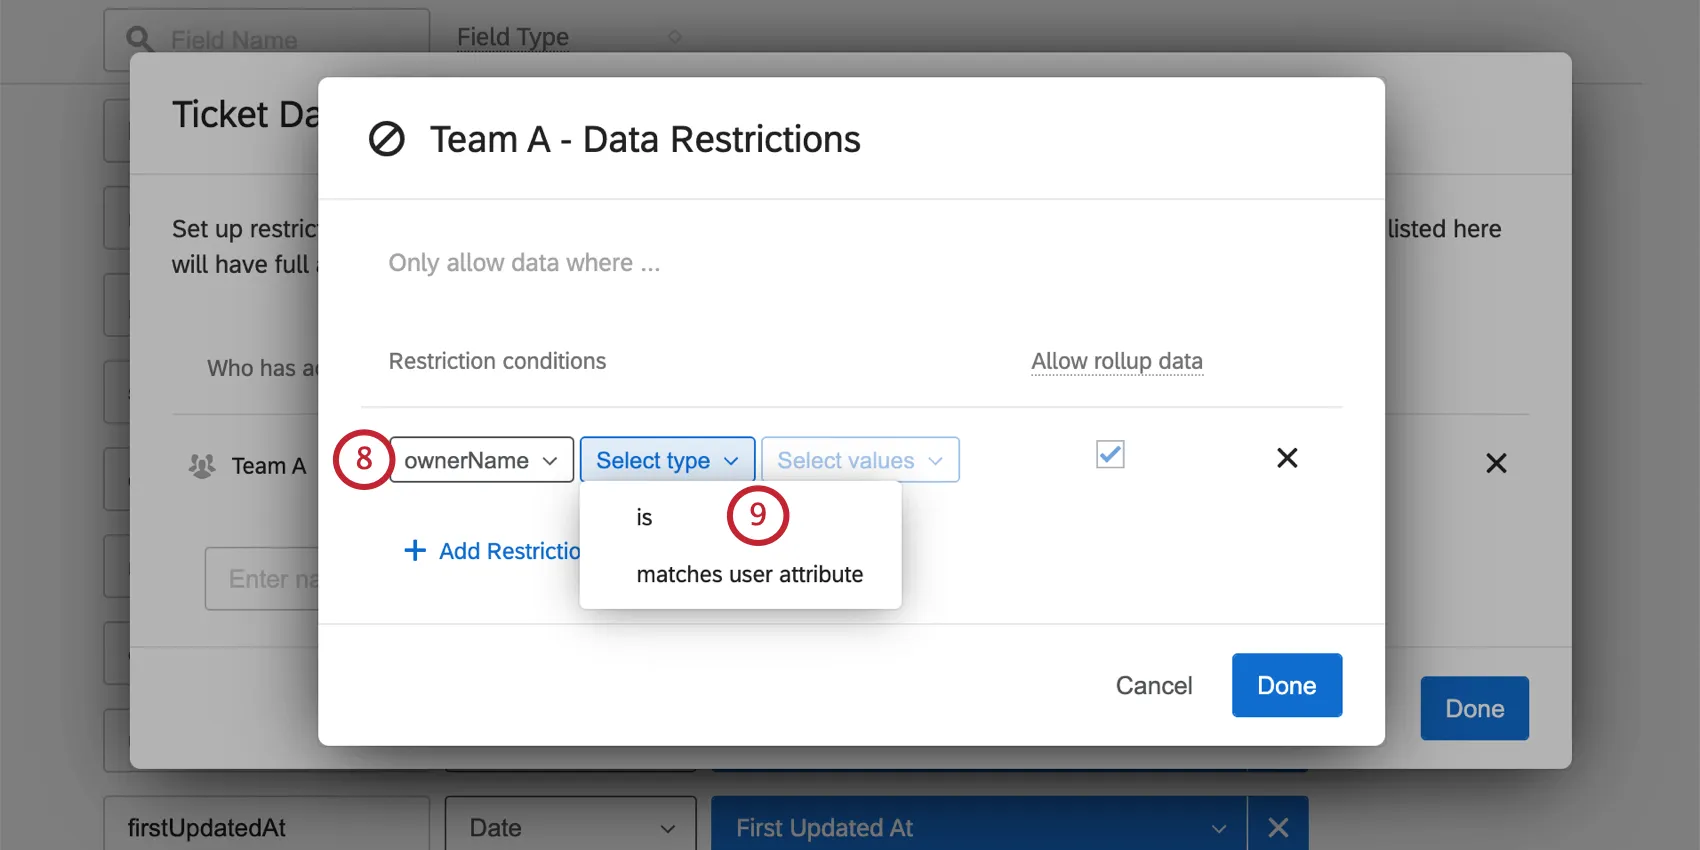Open the Select values dropdown
The width and height of the screenshot is (1700, 850).
(860, 460)
